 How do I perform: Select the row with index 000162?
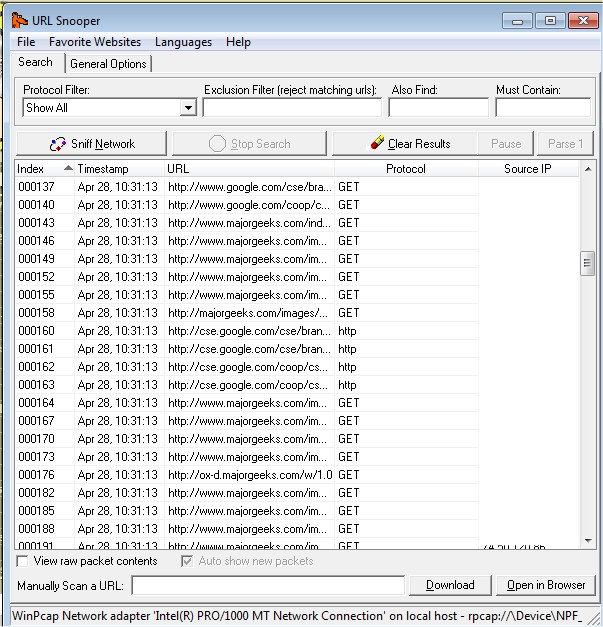(247, 367)
